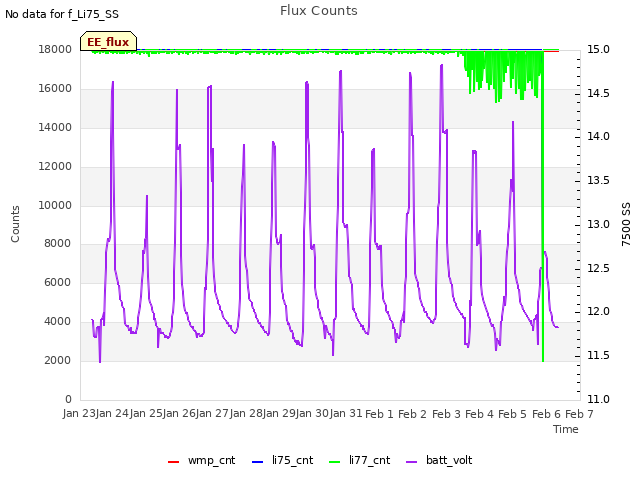Screen dimensions: 640x480
Task: Click the Jan 31 x-axis tick label
Action: click(x=346, y=413)
